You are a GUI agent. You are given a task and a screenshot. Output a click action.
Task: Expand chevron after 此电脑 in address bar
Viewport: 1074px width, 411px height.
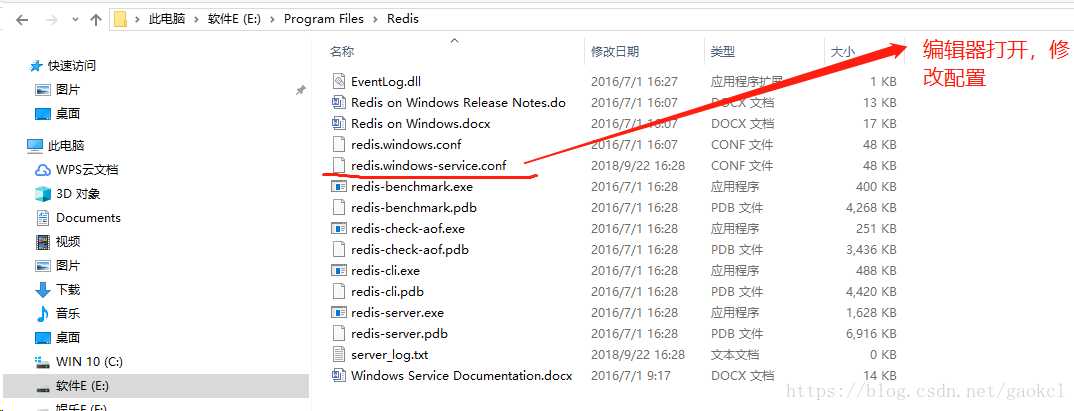tap(197, 19)
